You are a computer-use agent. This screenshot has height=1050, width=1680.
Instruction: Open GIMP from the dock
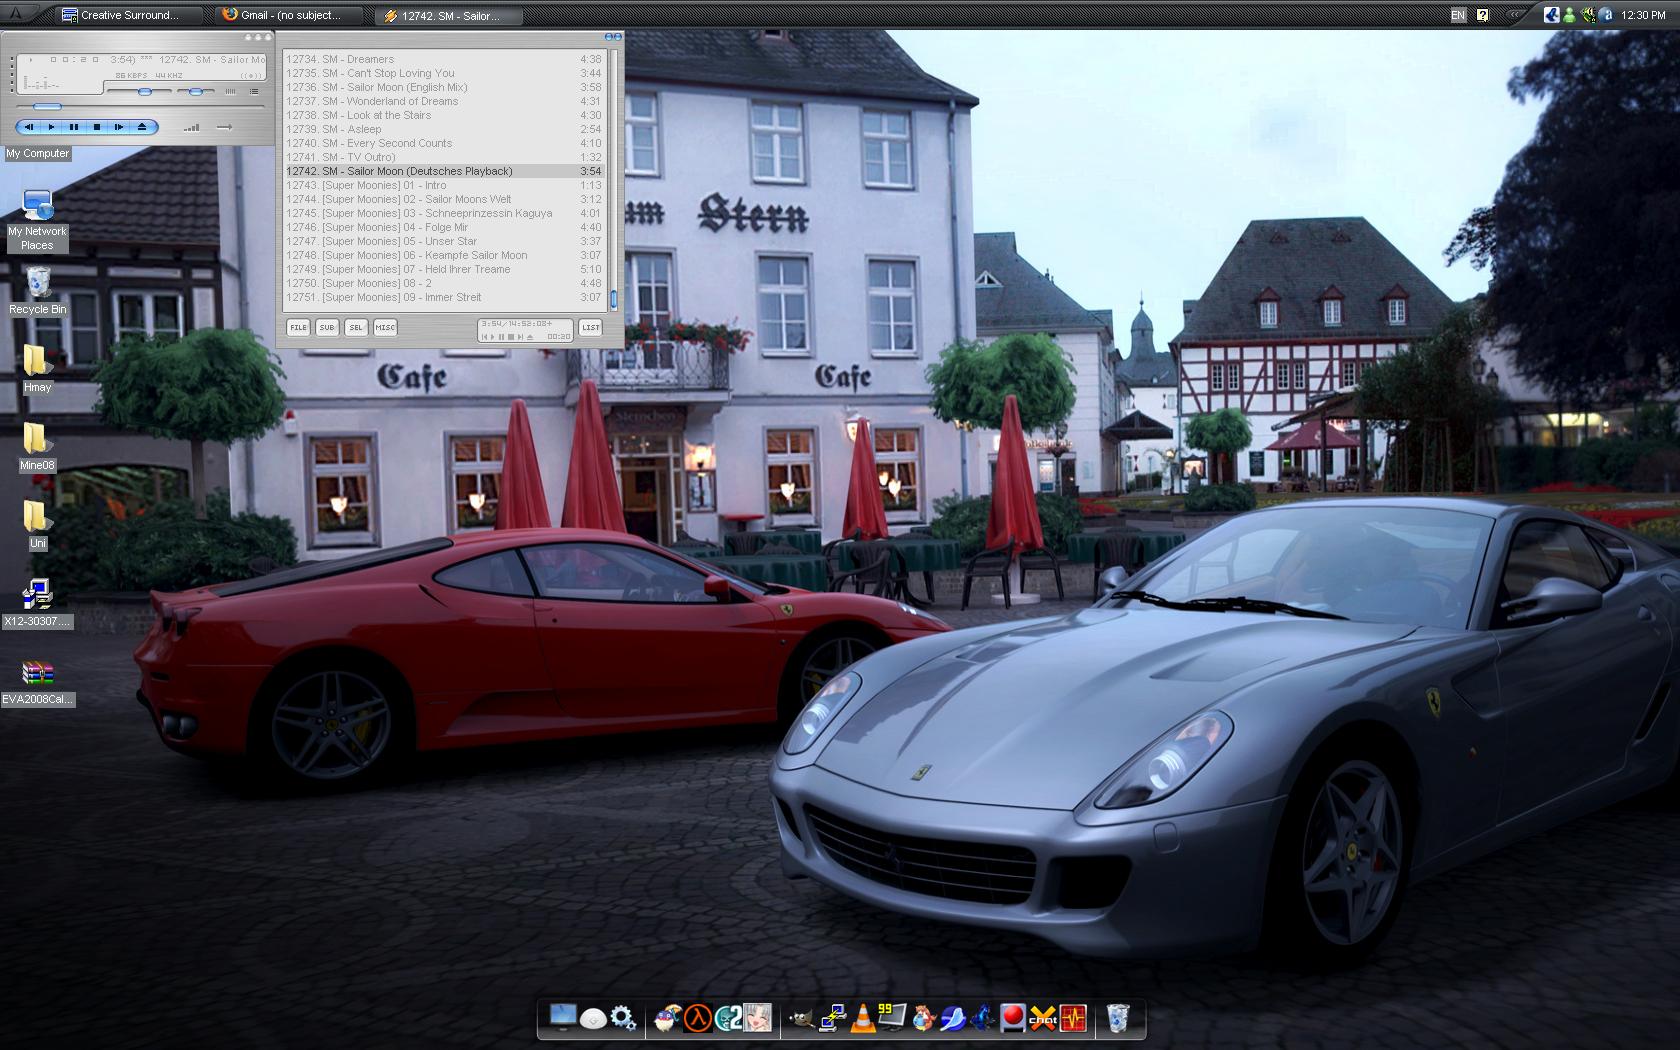pyautogui.click(x=802, y=1019)
